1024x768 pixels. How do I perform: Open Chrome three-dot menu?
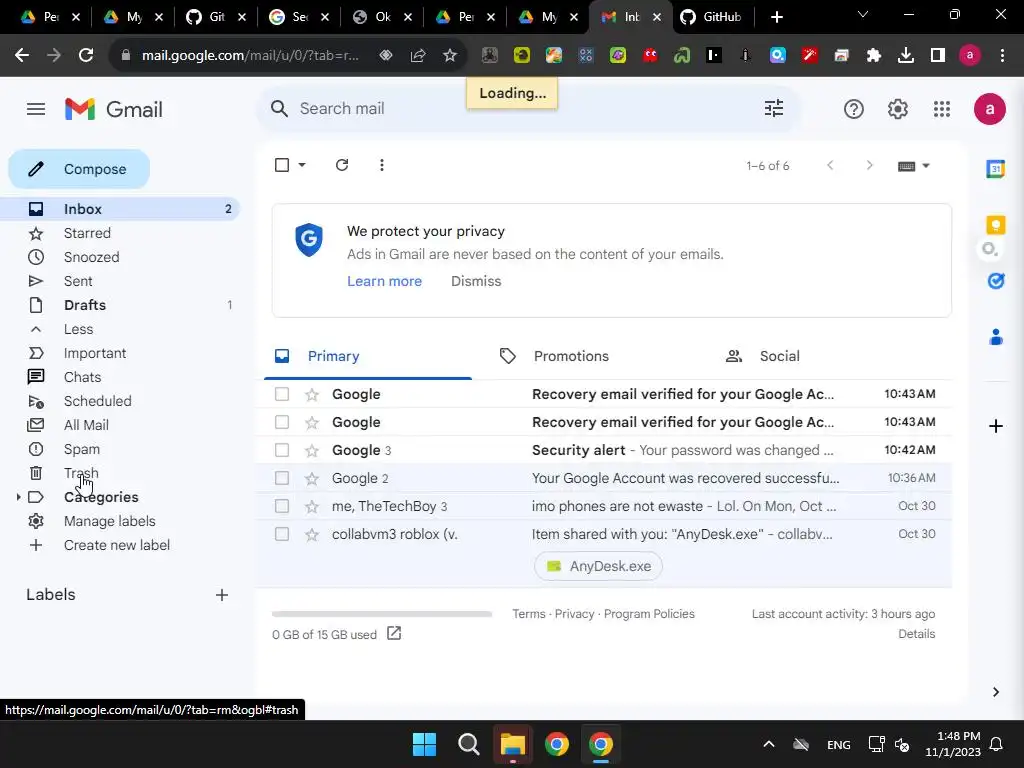[x=1002, y=56]
